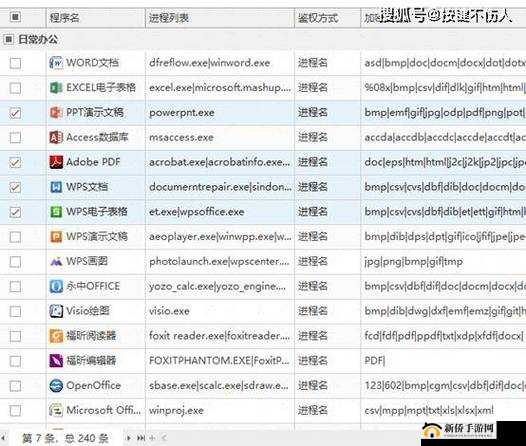
Task: Select the jpg|png|bmp|gif|tmp extension cell
Action: coord(414,261)
